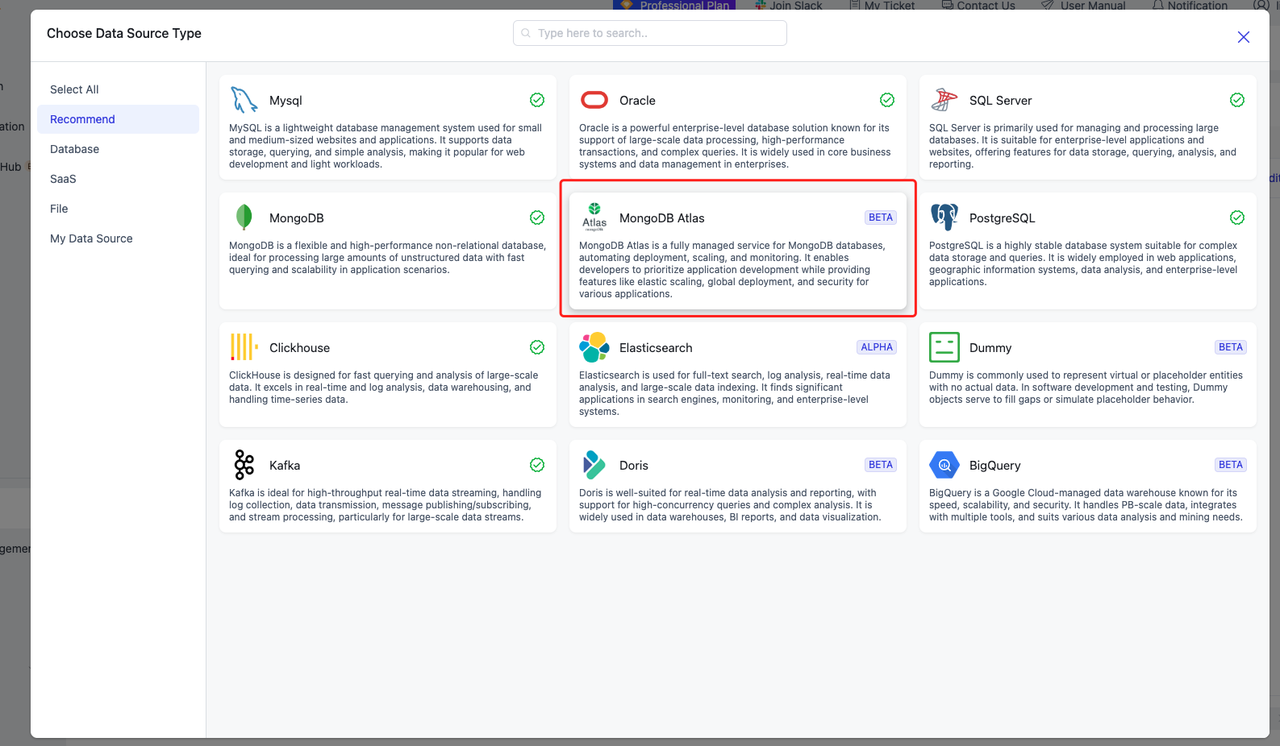Focus the 'Type here to search..' field
The height and width of the screenshot is (746, 1280).
(x=650, y=33)
